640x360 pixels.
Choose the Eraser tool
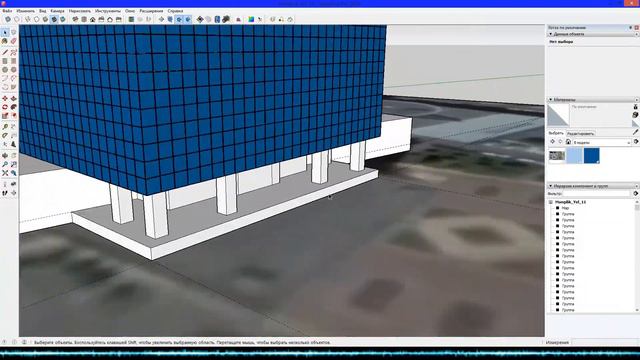point(13,41)
